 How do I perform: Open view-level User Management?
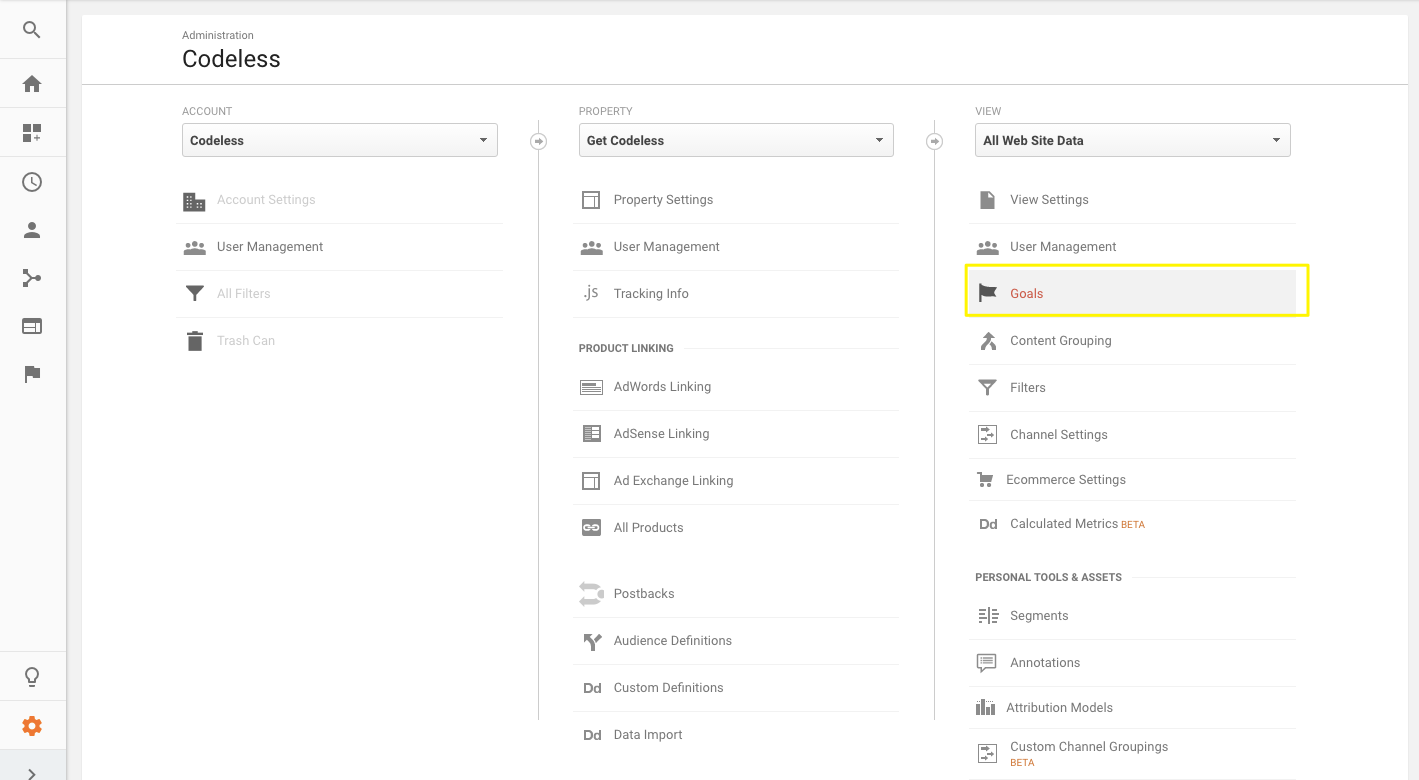click(x=1063, y=247)
